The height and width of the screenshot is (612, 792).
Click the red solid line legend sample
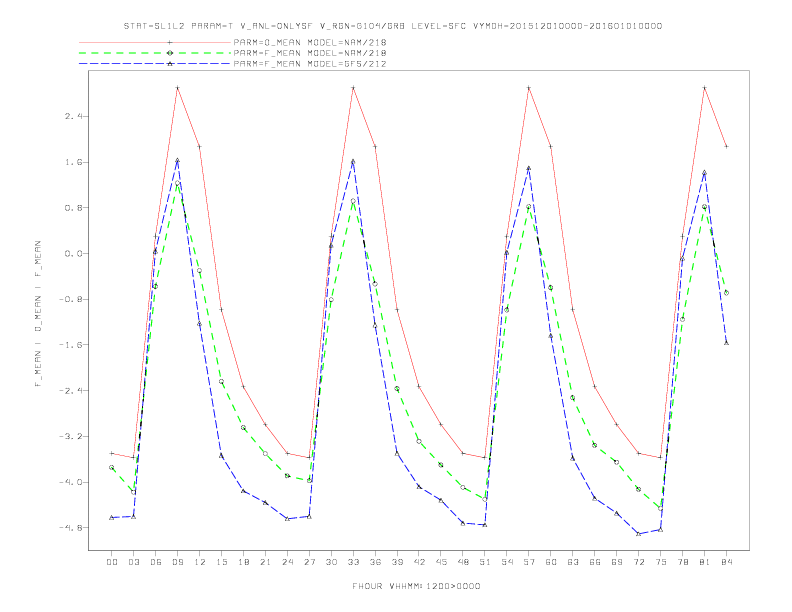pyautogui.click(x=155, y=42)
